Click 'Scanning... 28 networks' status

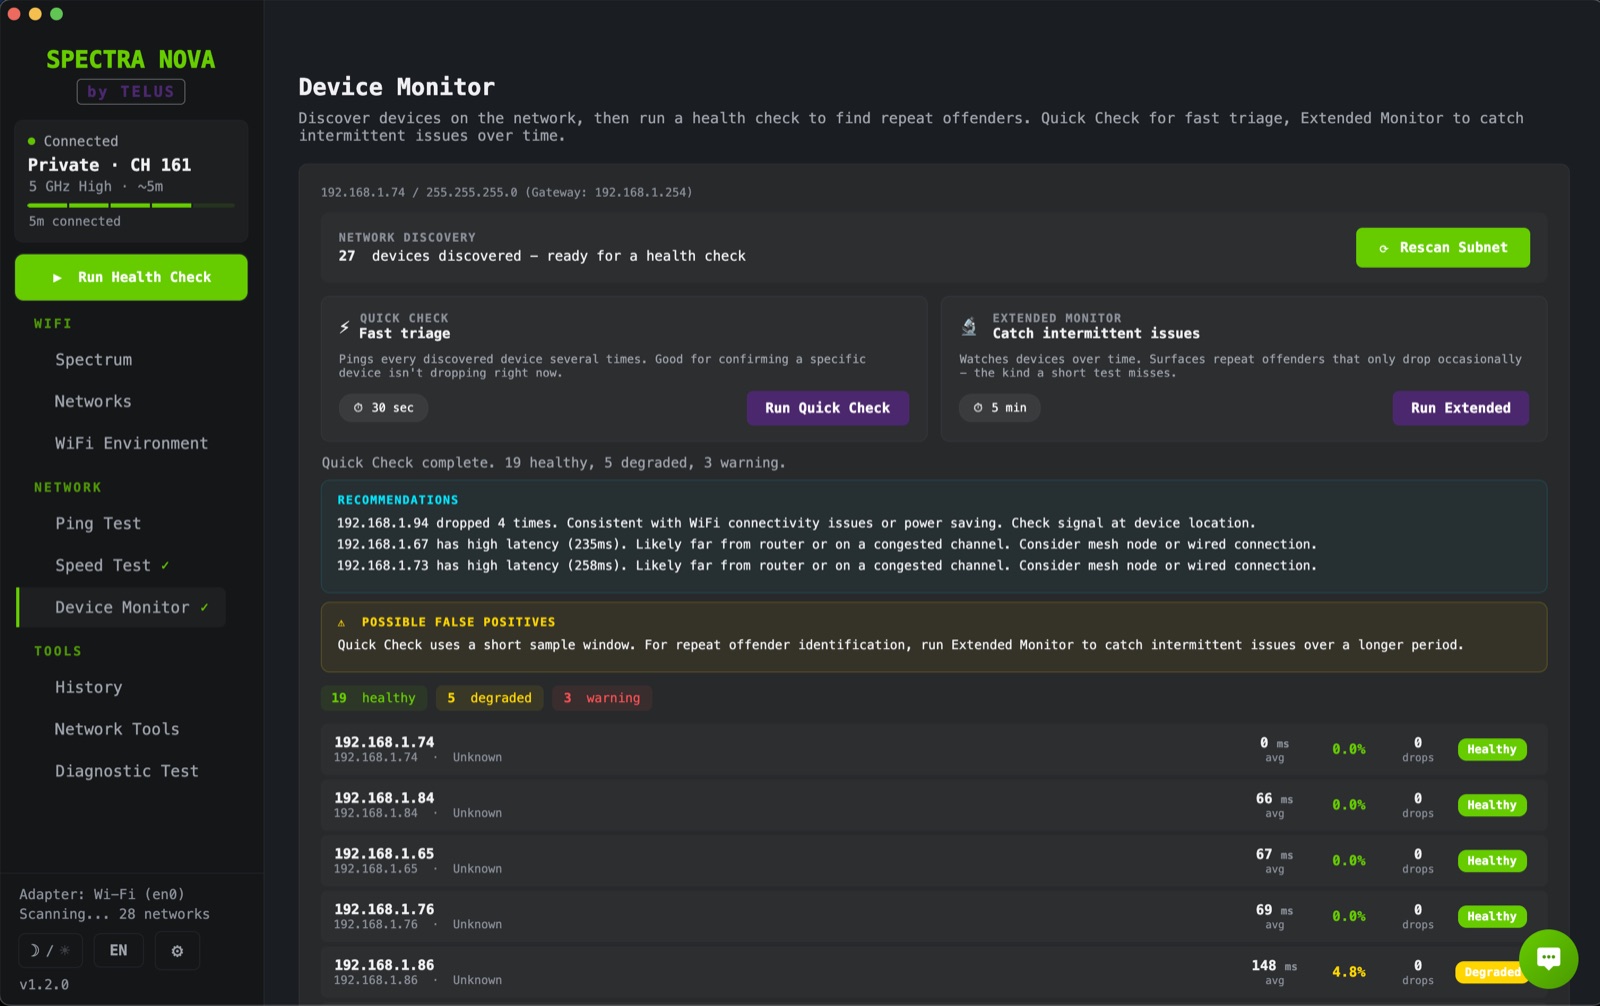(x=114, y=914)
